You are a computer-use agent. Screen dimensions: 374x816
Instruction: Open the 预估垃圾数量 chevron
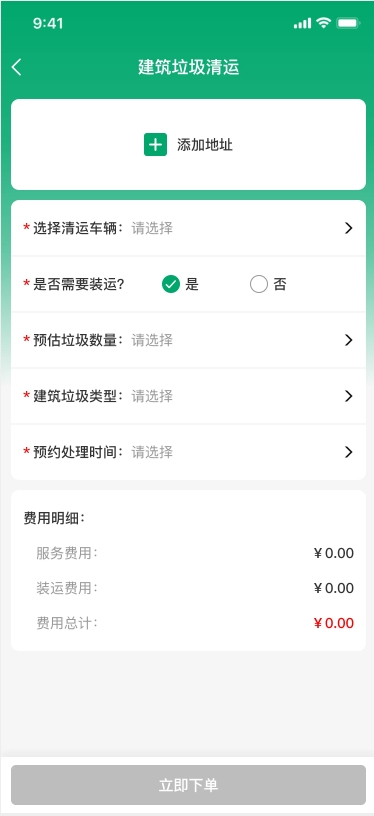point(349,340)
